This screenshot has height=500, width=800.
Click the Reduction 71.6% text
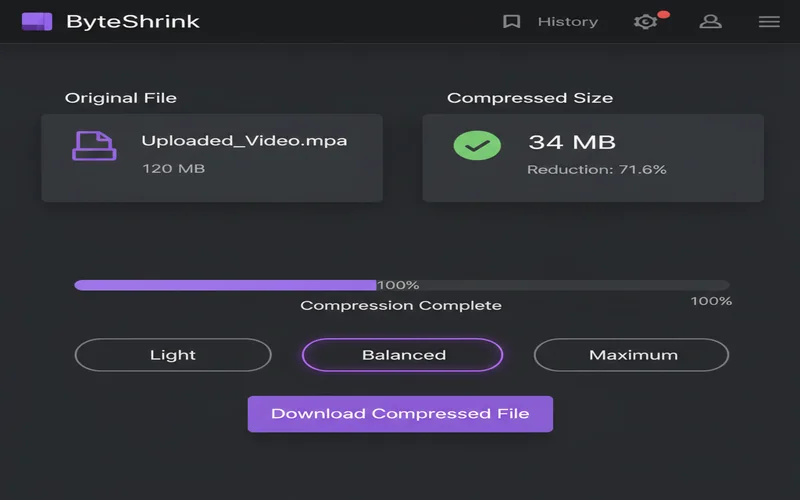(596, 170)
